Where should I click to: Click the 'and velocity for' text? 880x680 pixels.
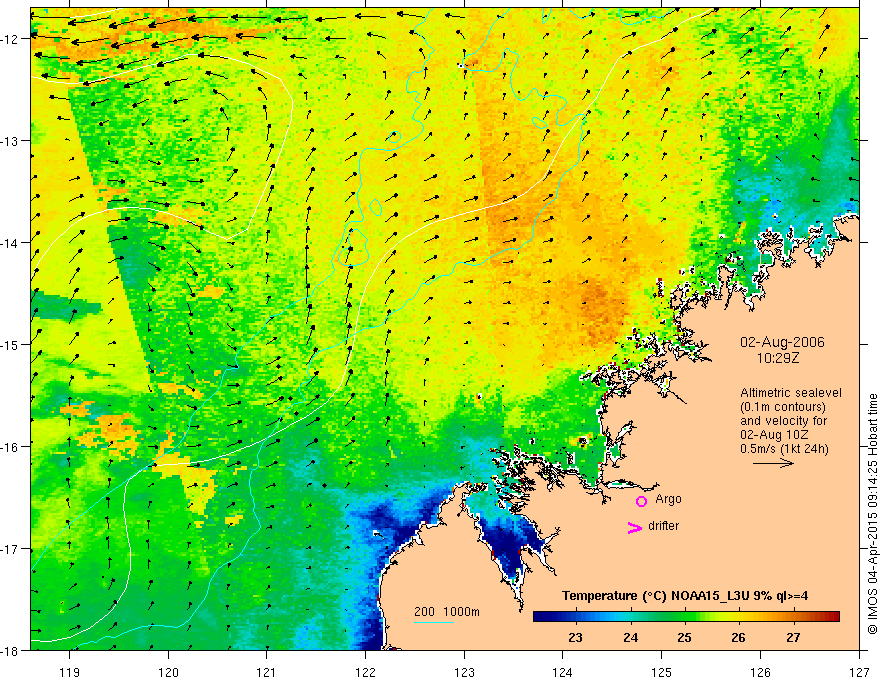tap(783, 421)
